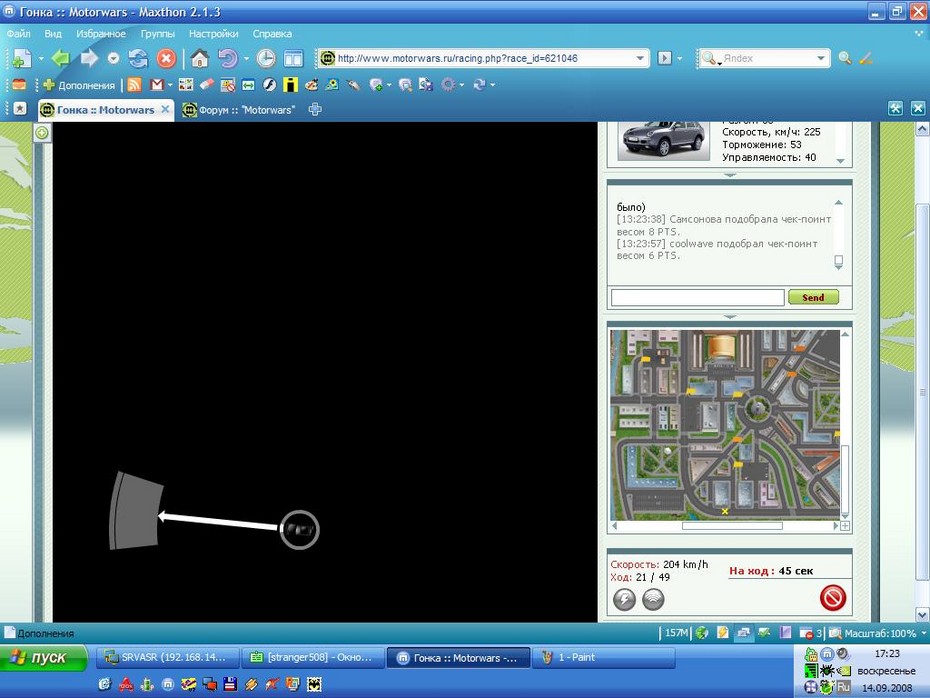This screenshot has width=930, height=698.
Task: Open a new page via new-document icon
Action: pos(22,58)
